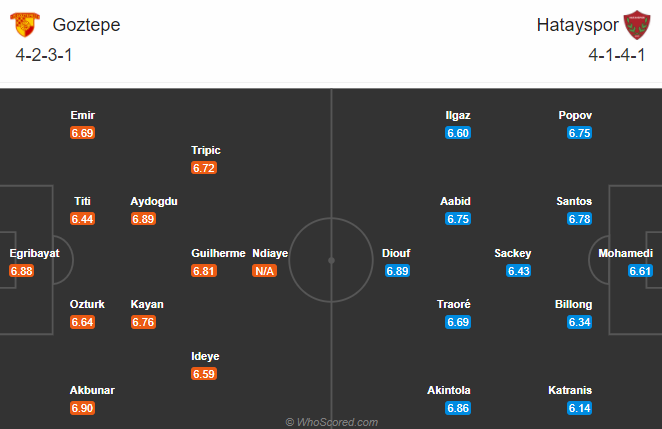Click Akbunar's 6.90 rating badge
Screen dimensions: 662x429
82,408
